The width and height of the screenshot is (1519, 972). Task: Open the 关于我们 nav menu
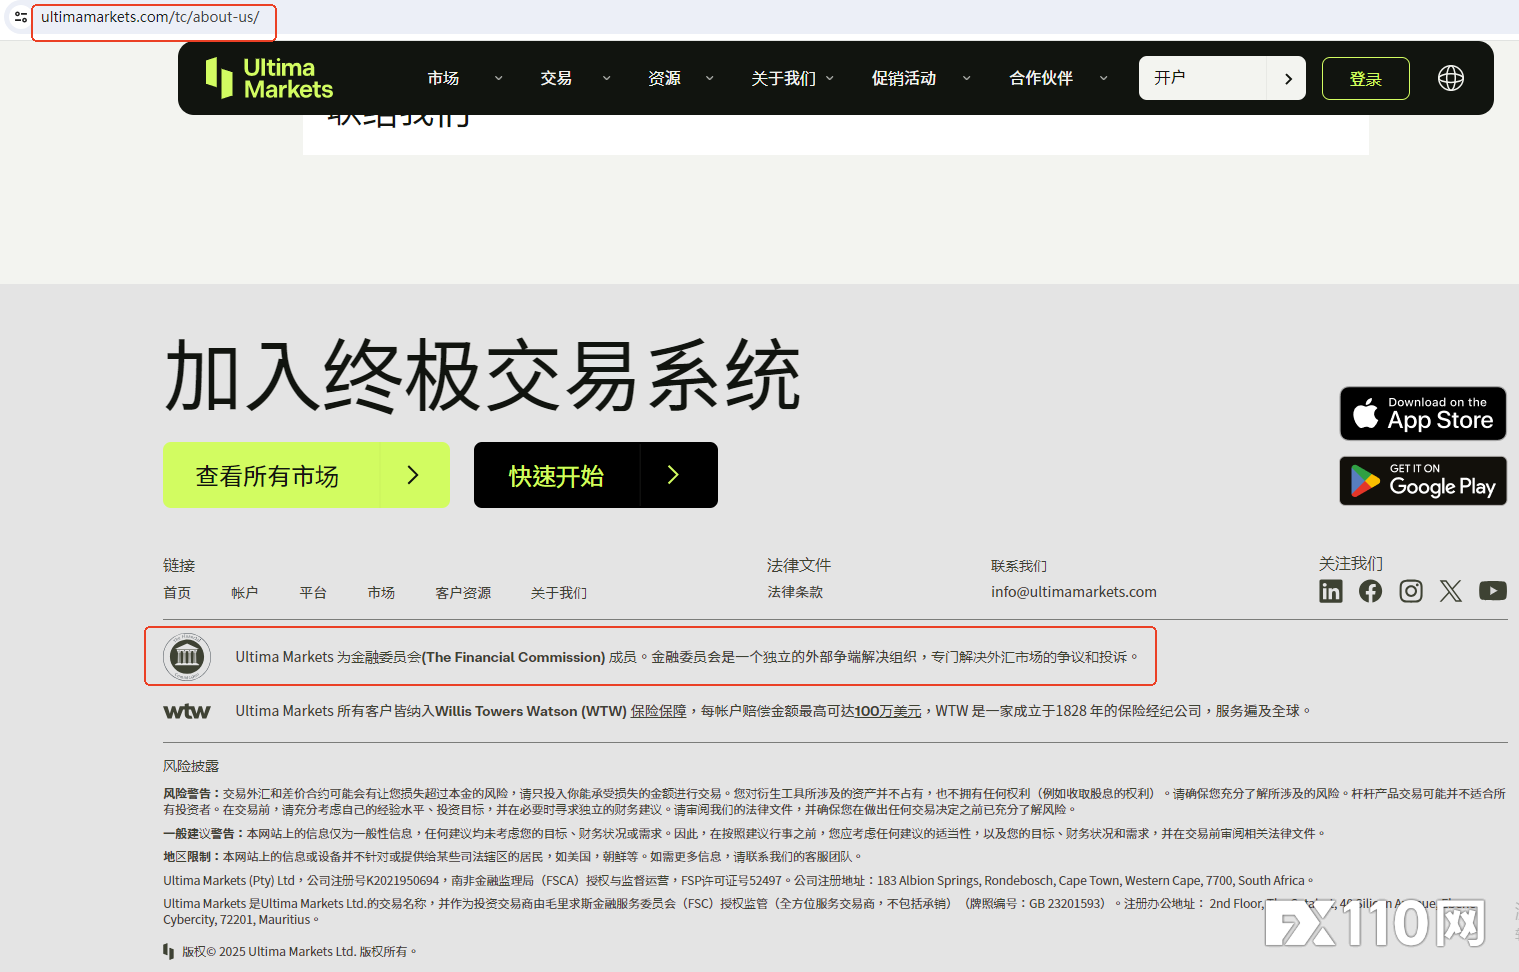(x=783, y=78)
